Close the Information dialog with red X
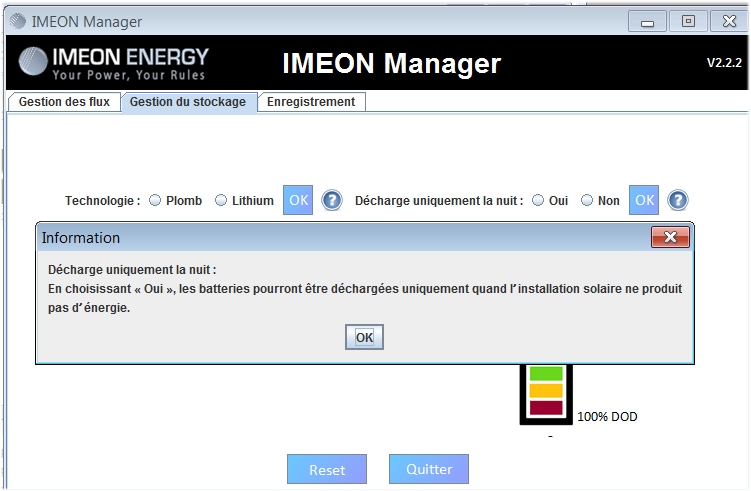751x491 pixels. (671, 237)
